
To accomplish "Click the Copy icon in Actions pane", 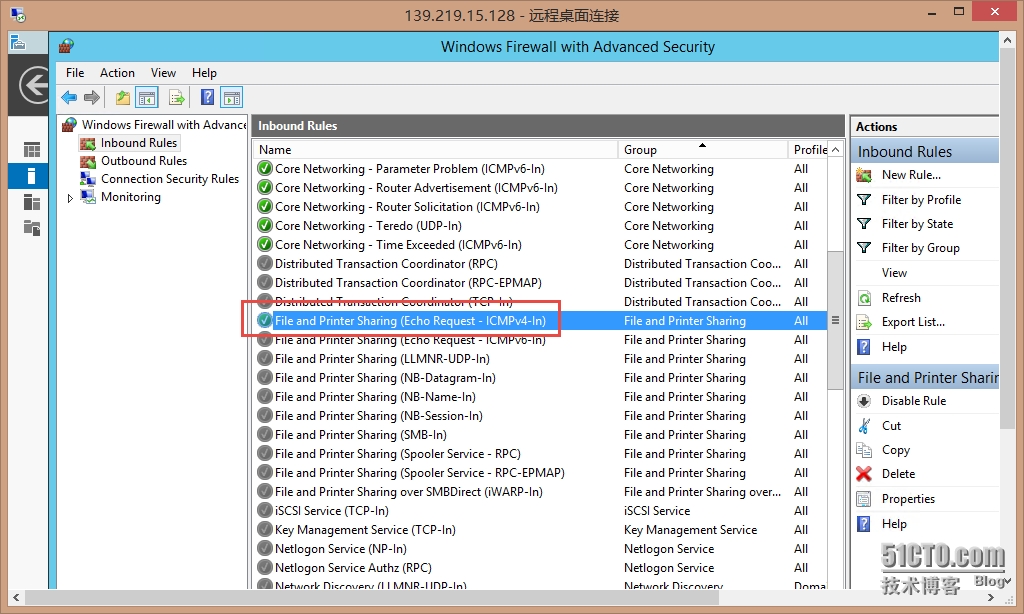I will click(x=864, y=450).
